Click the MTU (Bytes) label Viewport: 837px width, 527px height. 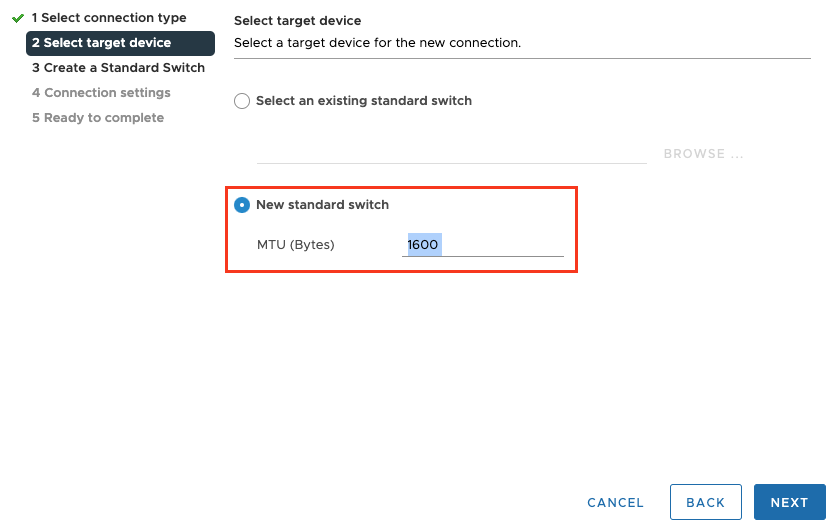(x=295, y=245)
